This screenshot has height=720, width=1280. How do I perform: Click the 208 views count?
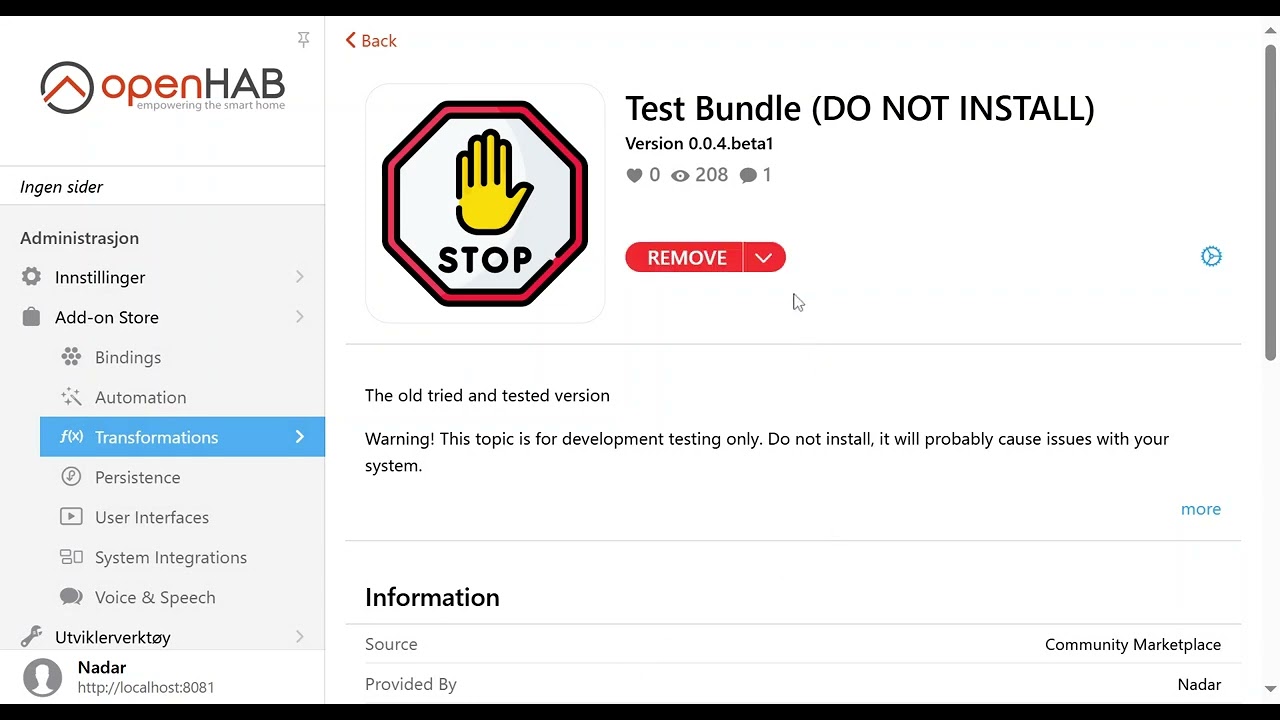pyautogui.click(x=711, y=175)
